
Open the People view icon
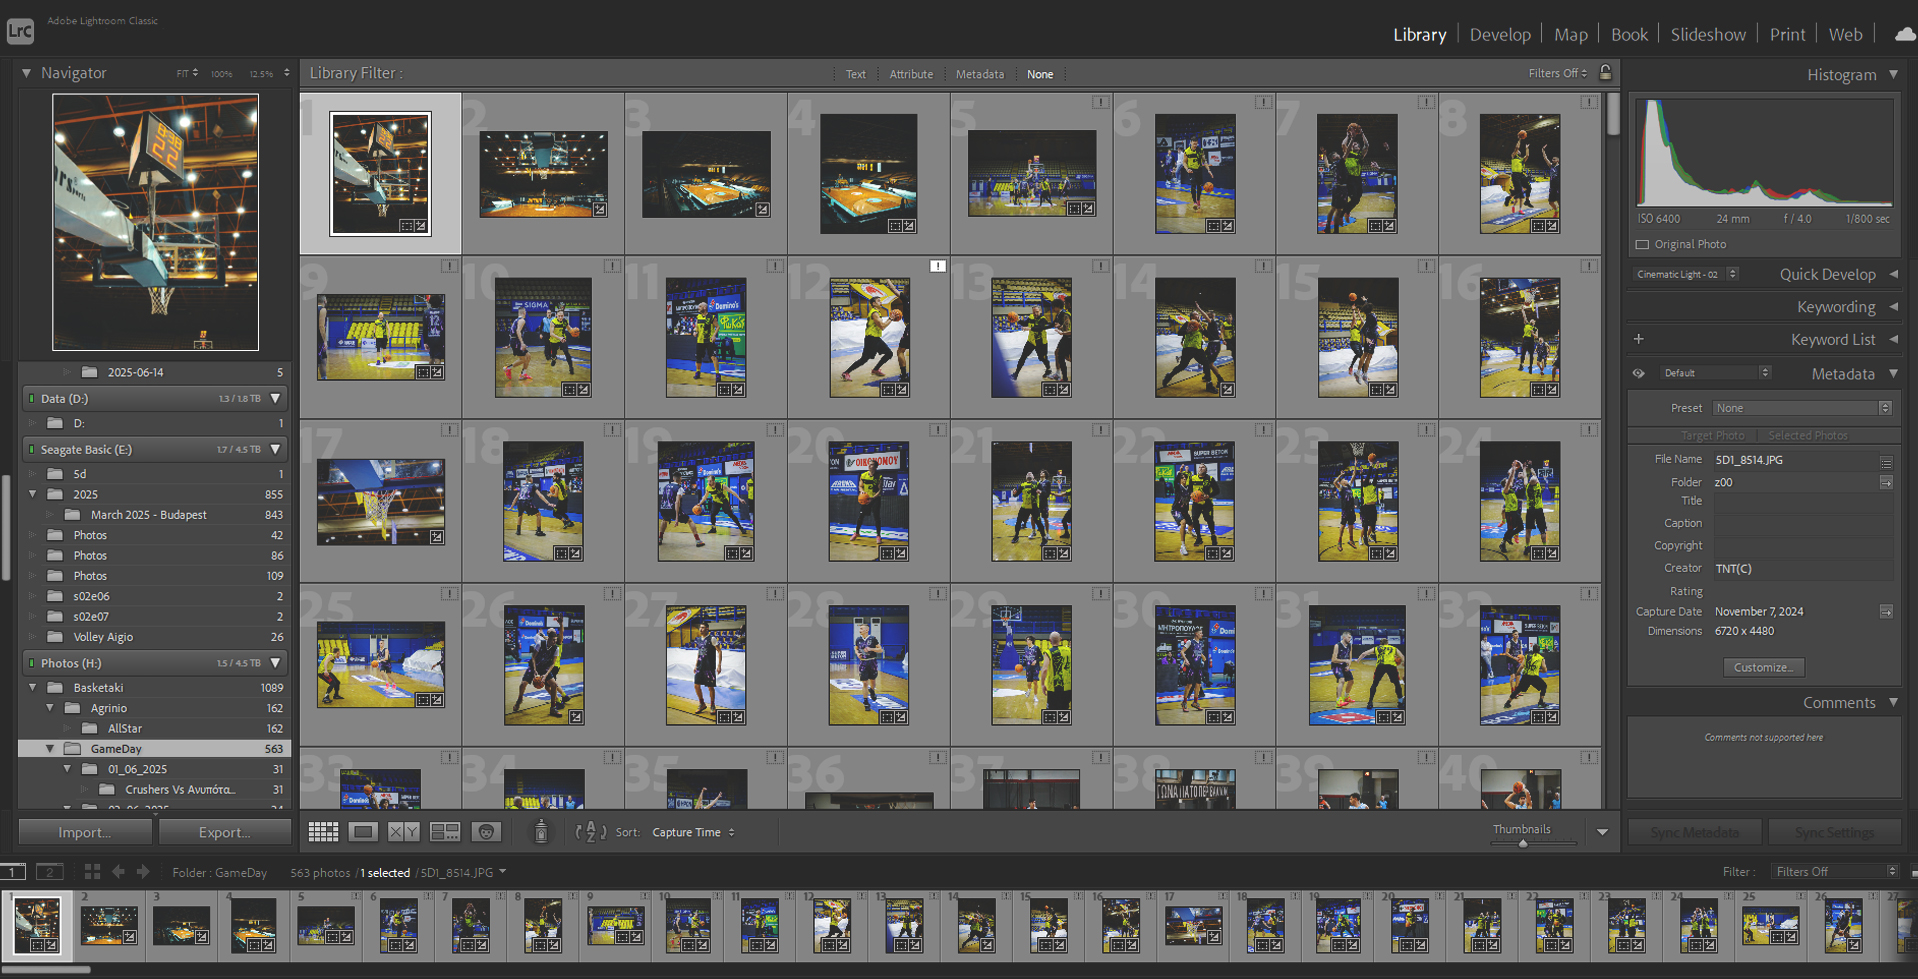click(486, 831)
